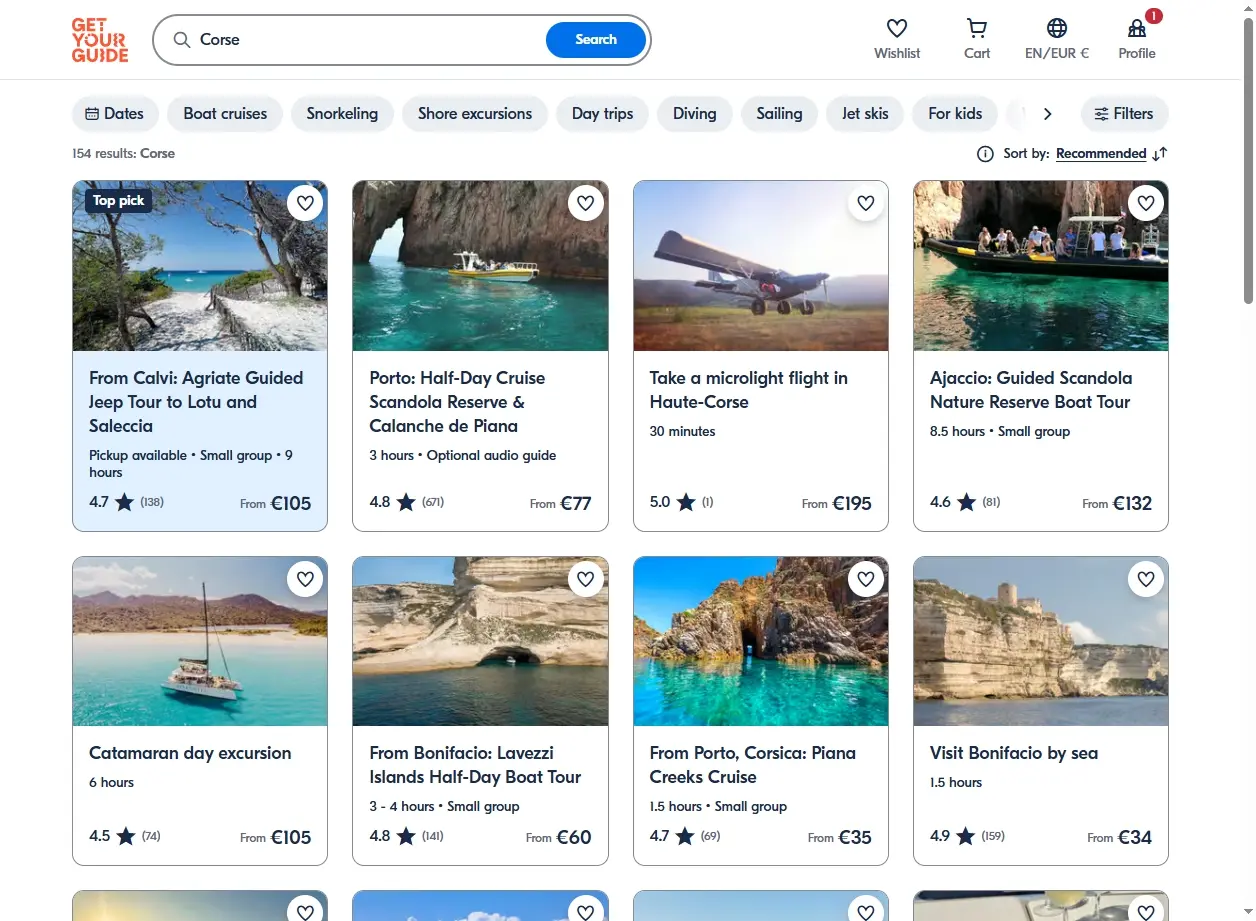1256x921 pixels.
Task: Open 'From Calvi: Agriate Guided Jeep Tour' title
Action: click(196, 402)
